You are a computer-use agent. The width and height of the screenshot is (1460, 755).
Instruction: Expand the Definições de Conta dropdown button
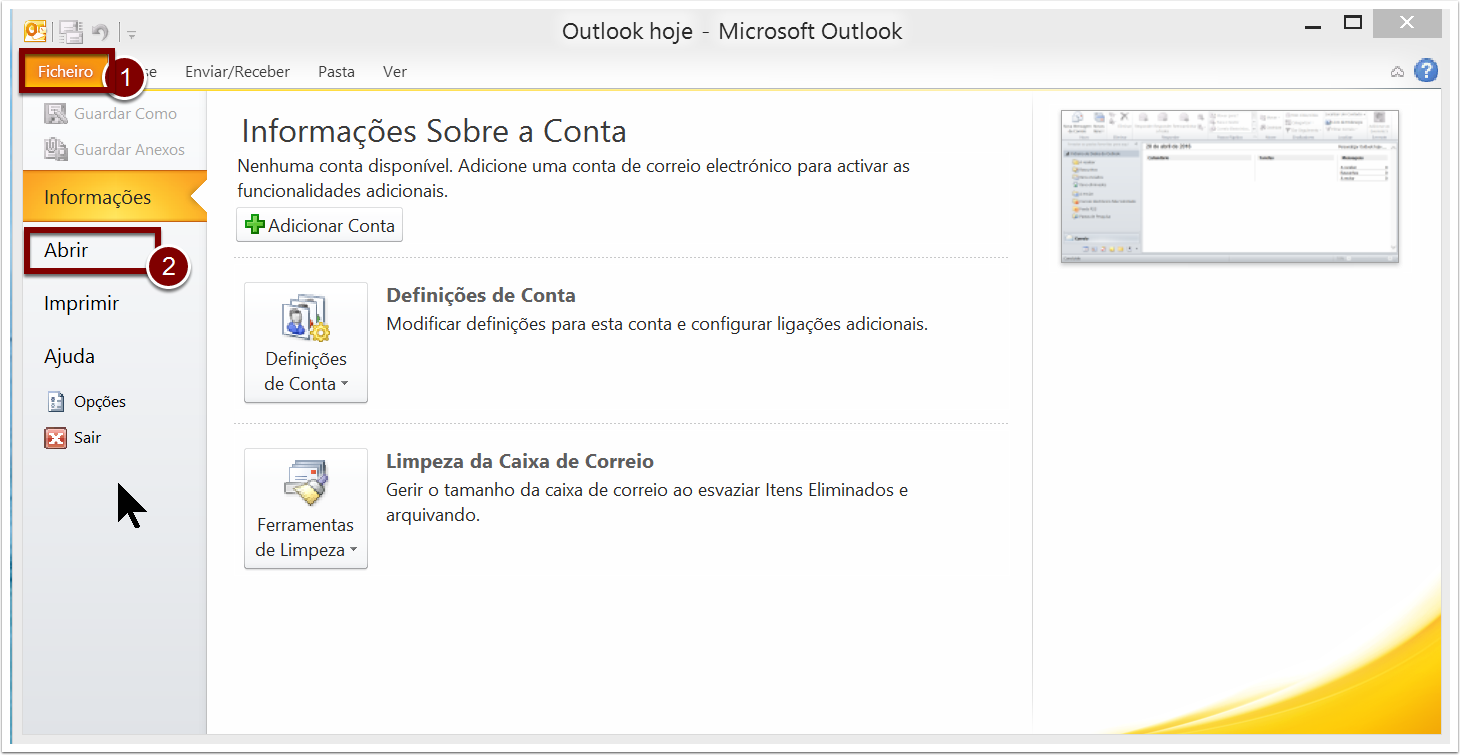click(x=306, y=343)
